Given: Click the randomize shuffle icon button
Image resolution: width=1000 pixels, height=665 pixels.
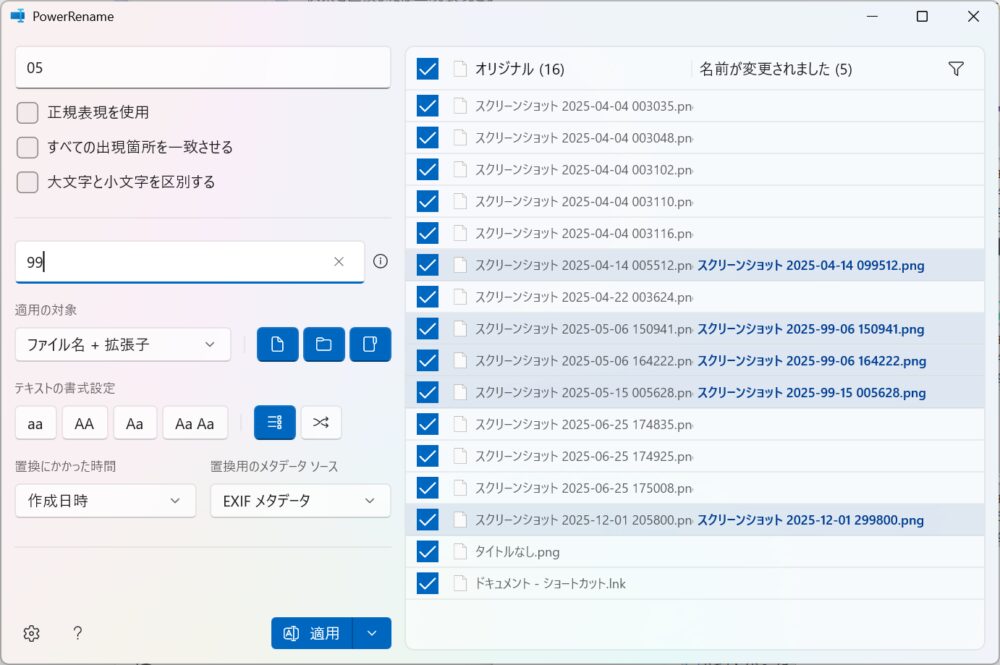Looking at the screenshot, I should [321, 423].
